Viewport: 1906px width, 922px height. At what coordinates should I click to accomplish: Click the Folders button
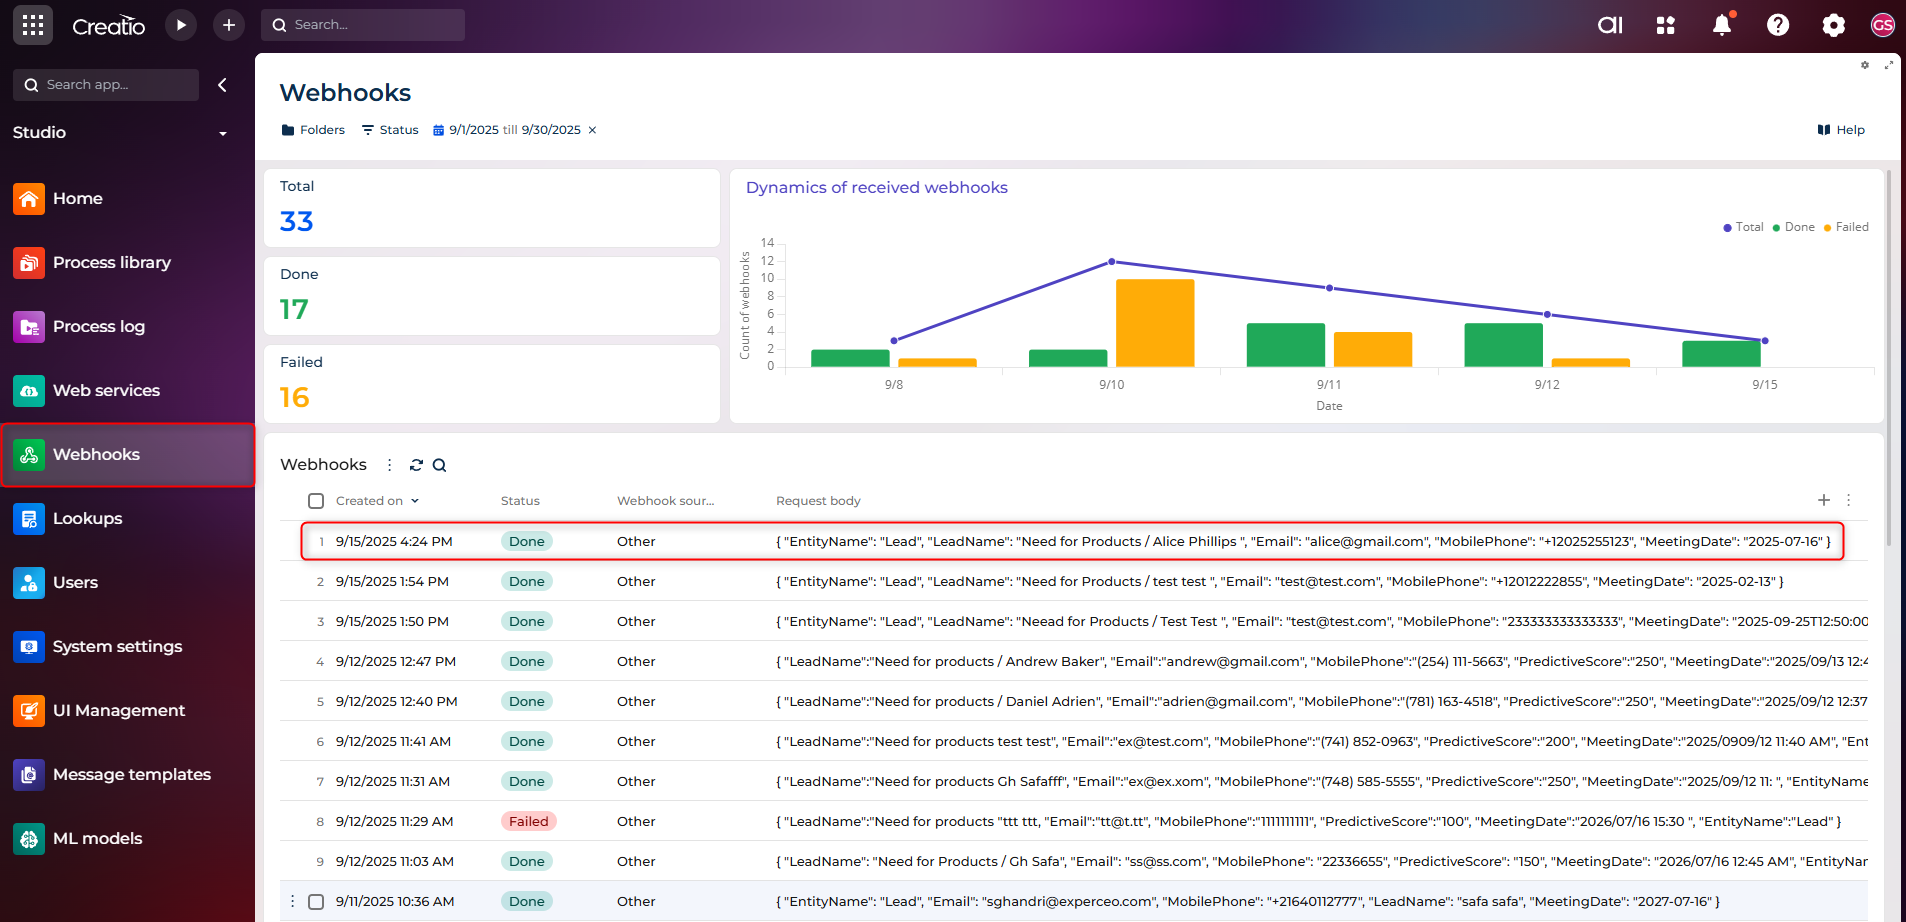pyautogui.click(x=313, y=130)
